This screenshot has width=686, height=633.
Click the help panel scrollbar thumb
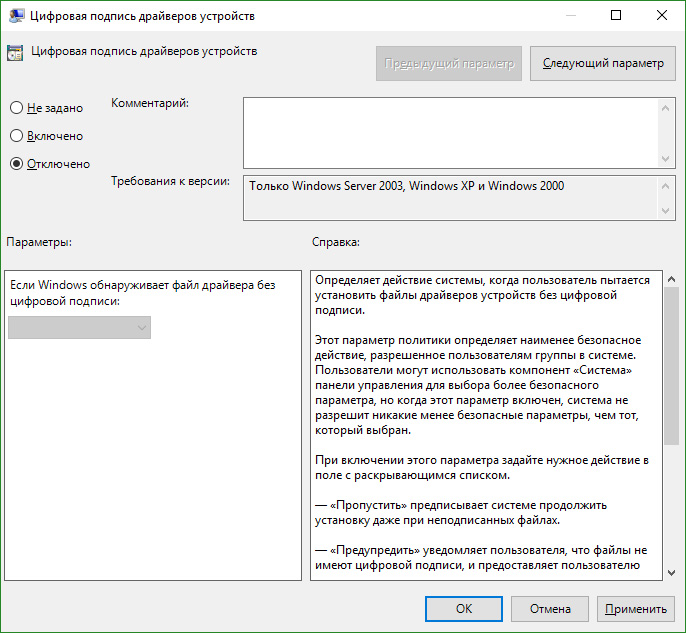(x=670, y=365)
